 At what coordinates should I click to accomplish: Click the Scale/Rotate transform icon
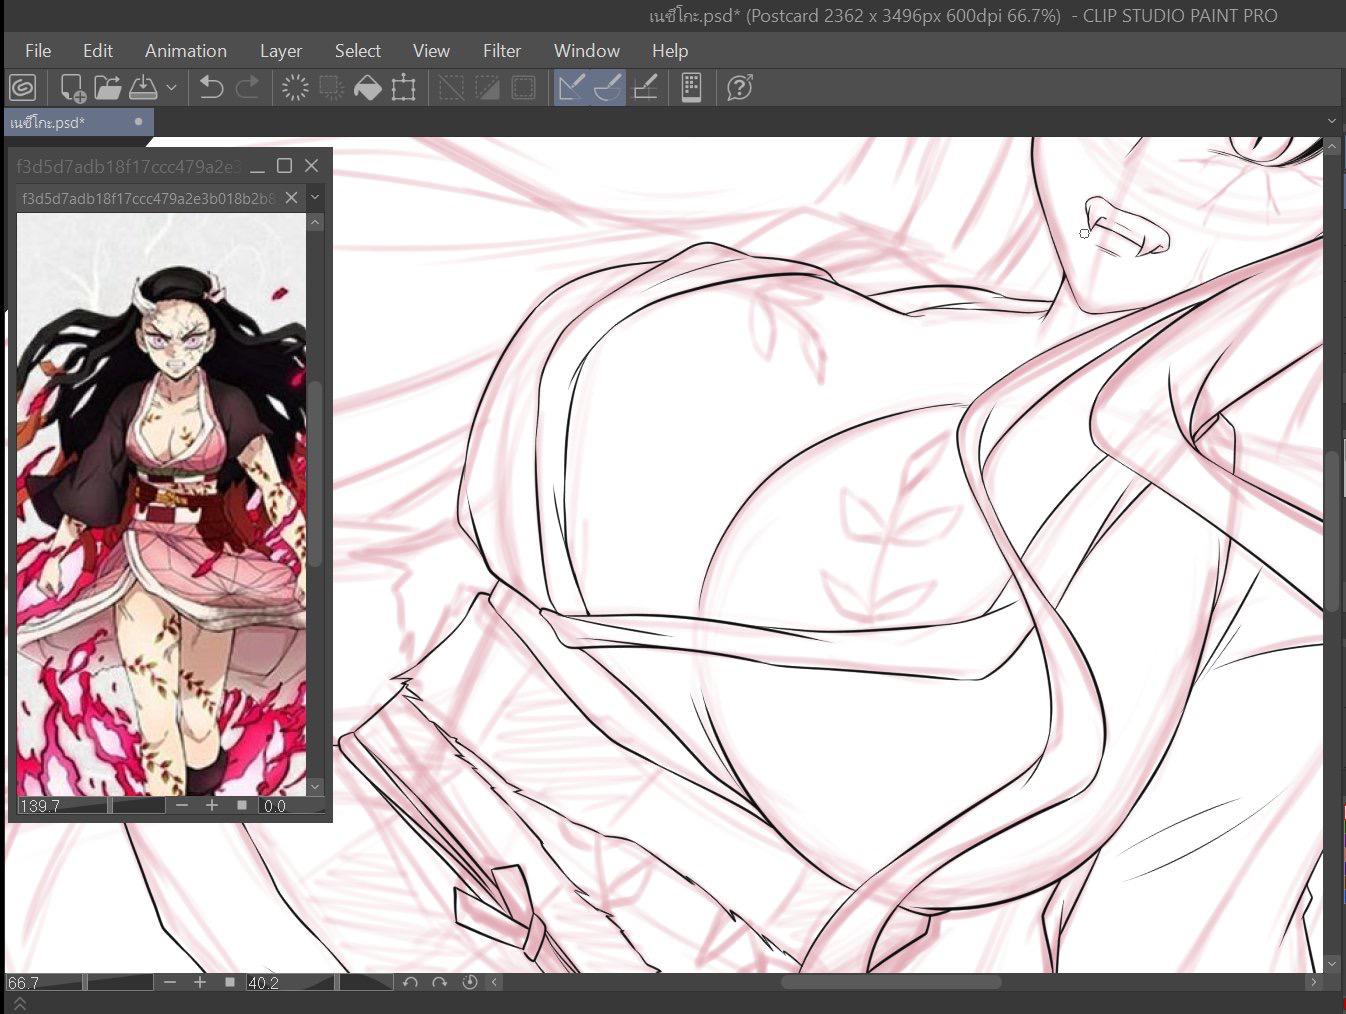click(x=403, y=88)
